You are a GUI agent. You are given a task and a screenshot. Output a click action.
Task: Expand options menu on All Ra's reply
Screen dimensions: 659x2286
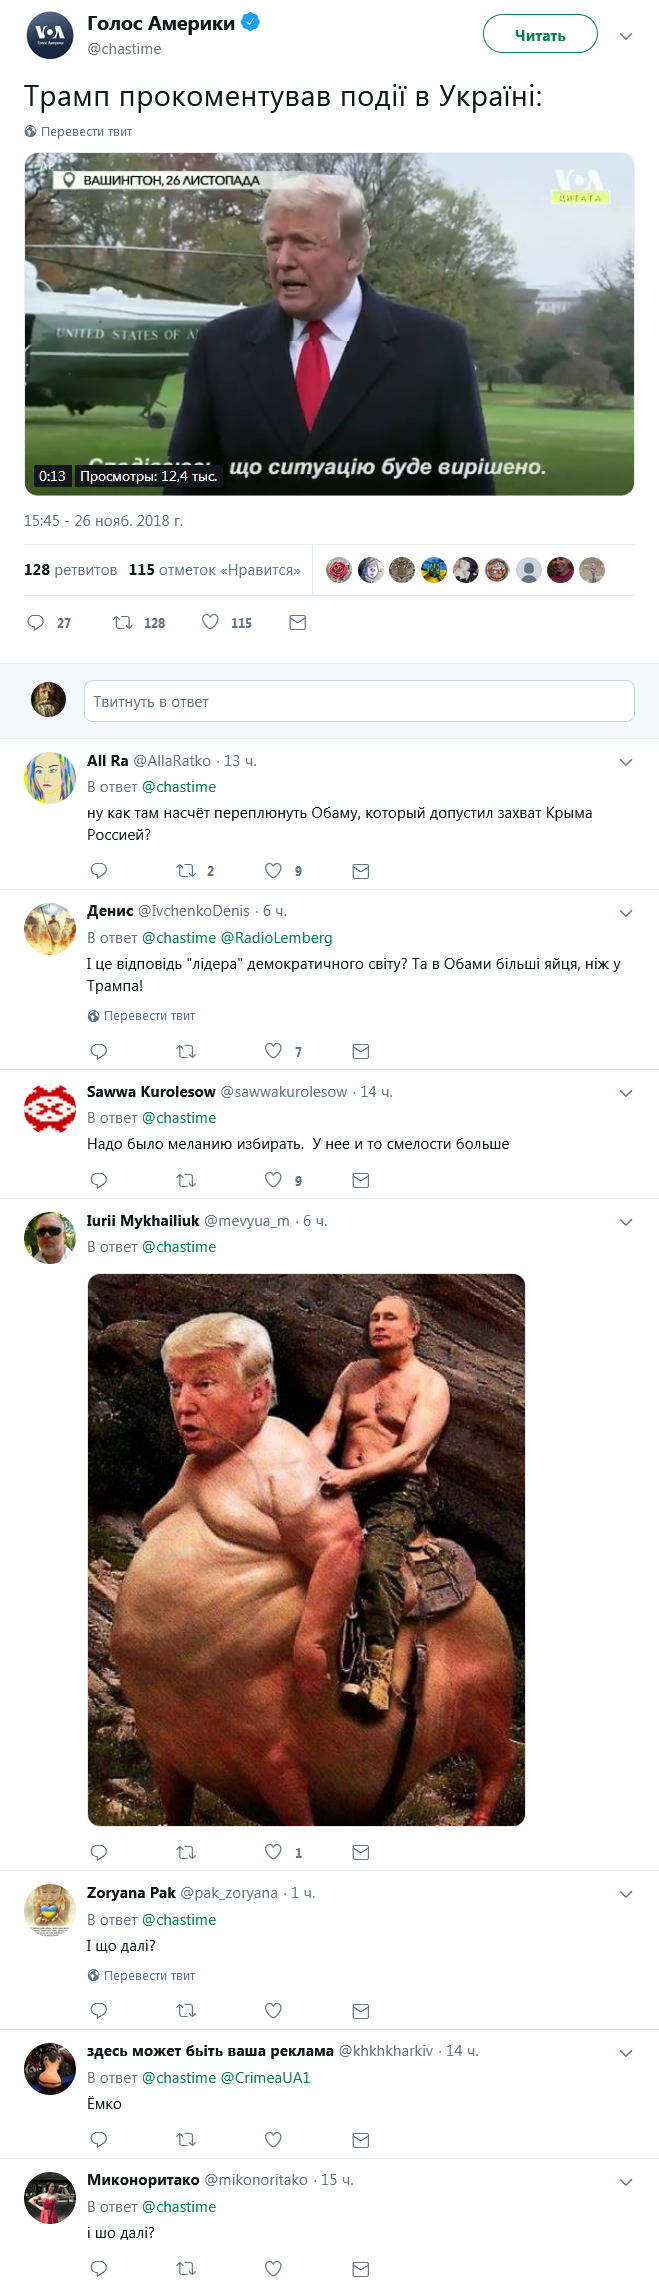pyautogui.click(x=626, y=762)
